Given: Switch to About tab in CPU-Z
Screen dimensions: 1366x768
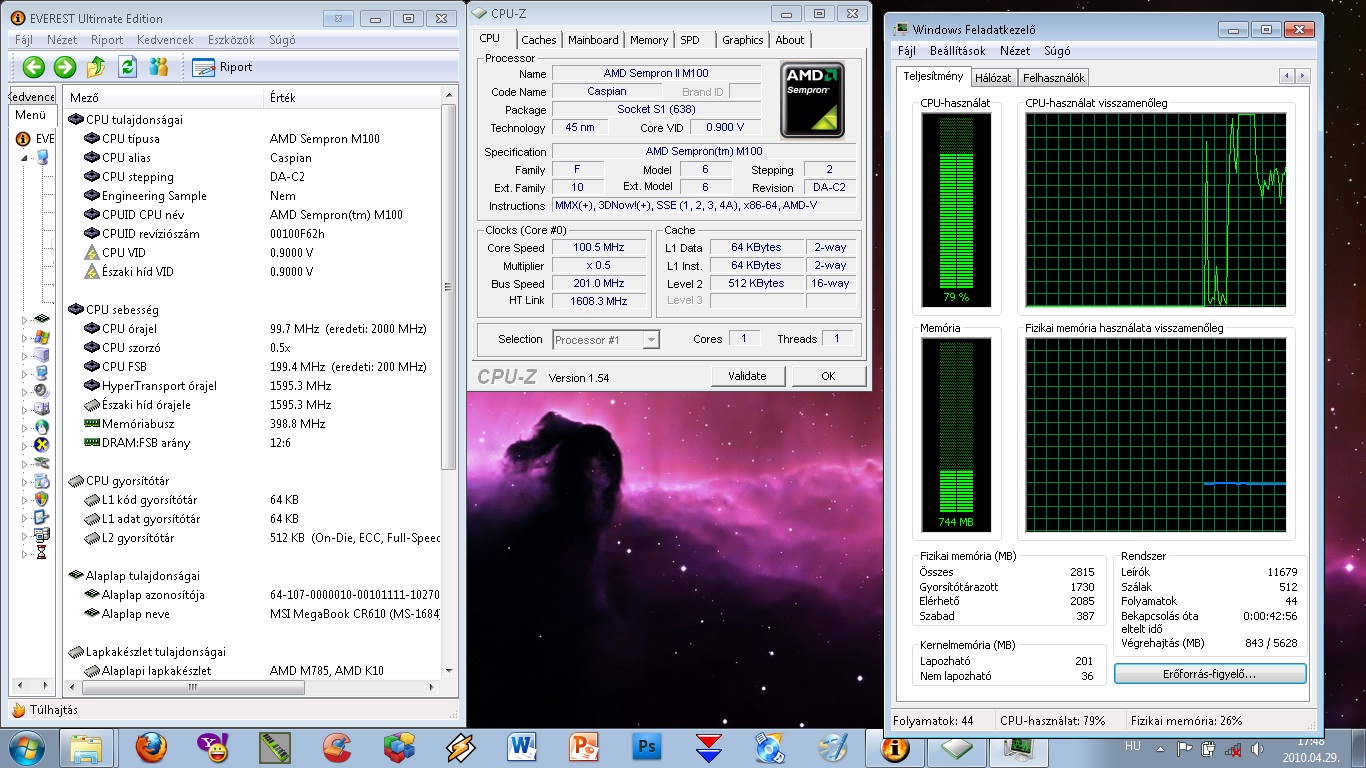Looking at the screenshot, I should (790, 40).
